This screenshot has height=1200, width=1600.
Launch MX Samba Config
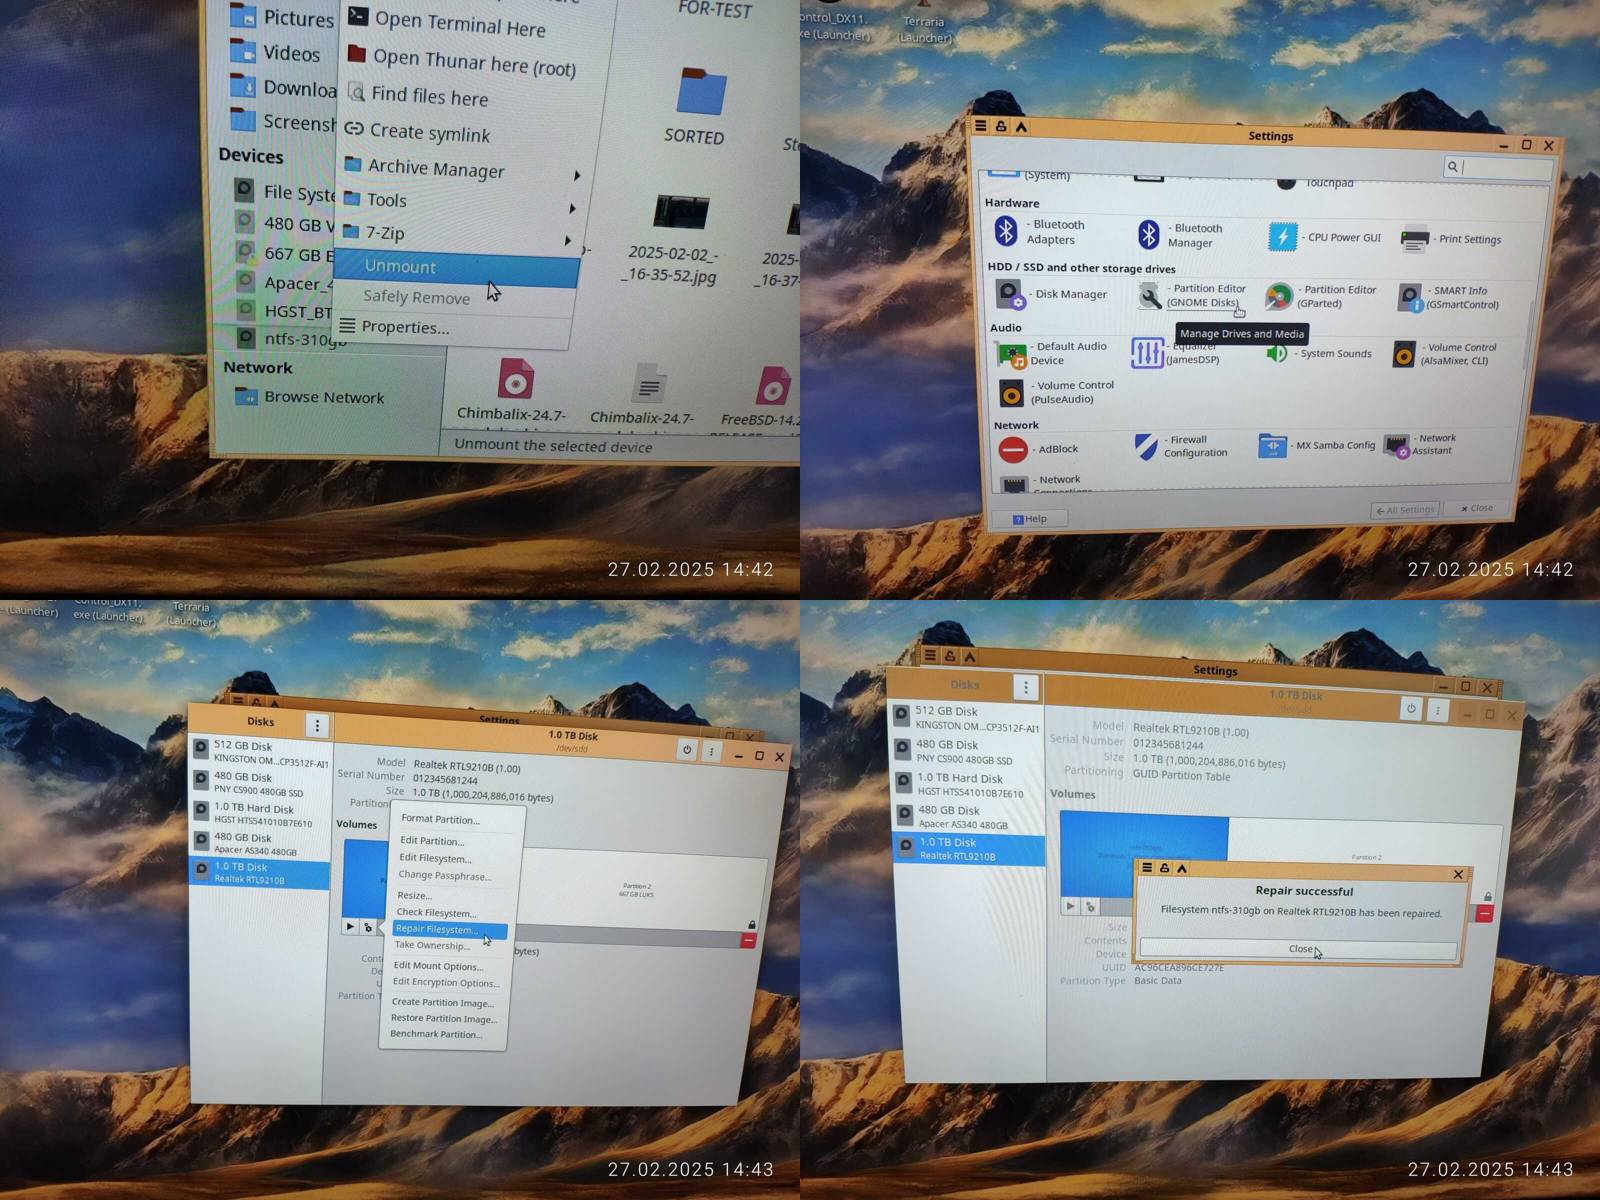click(x=1317, y=445)
